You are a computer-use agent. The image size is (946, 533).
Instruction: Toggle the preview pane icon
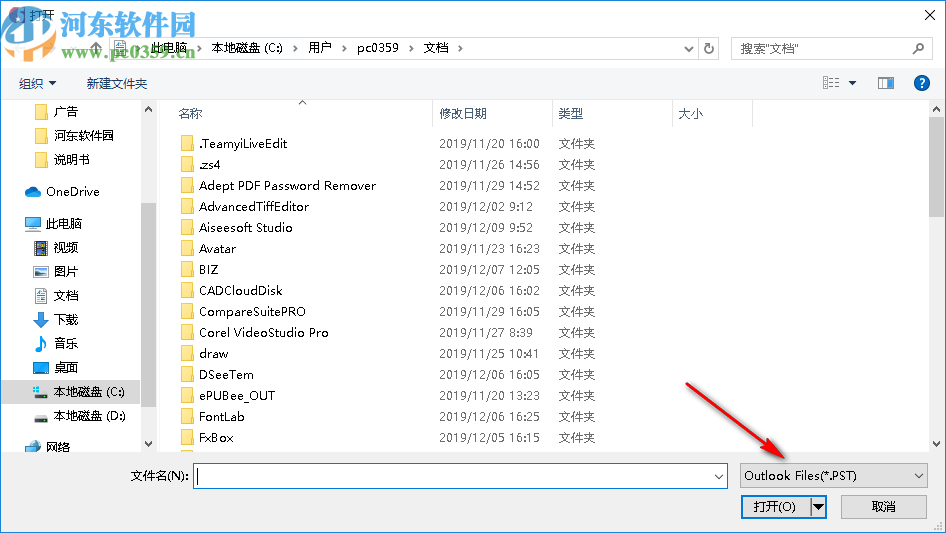[x=886, y=83]
